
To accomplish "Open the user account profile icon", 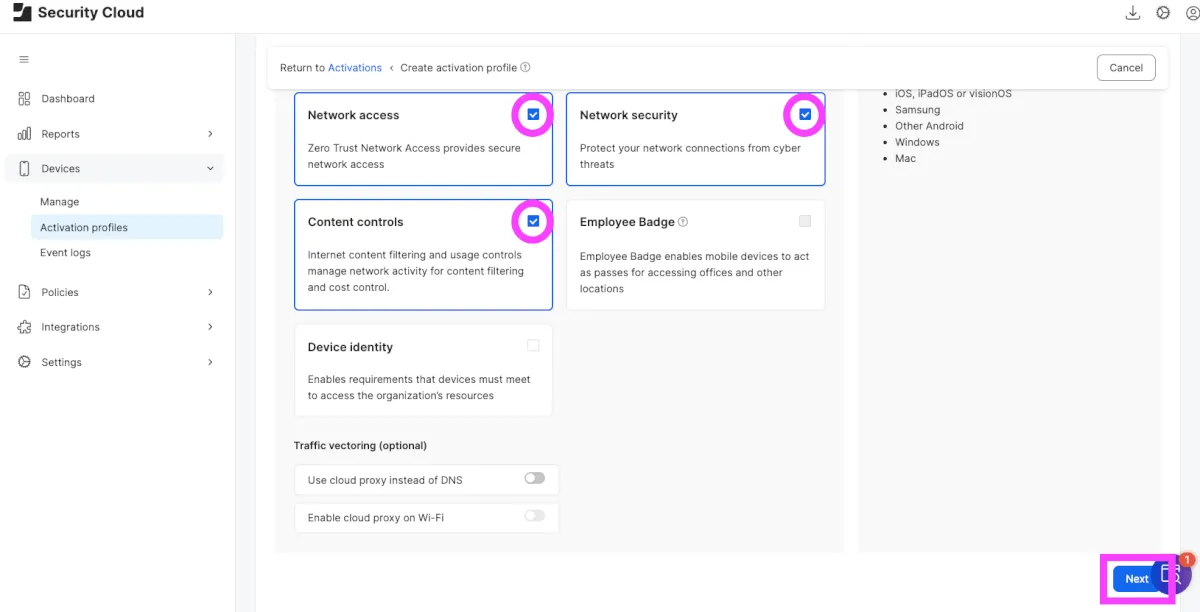I will coord(1191,13).
